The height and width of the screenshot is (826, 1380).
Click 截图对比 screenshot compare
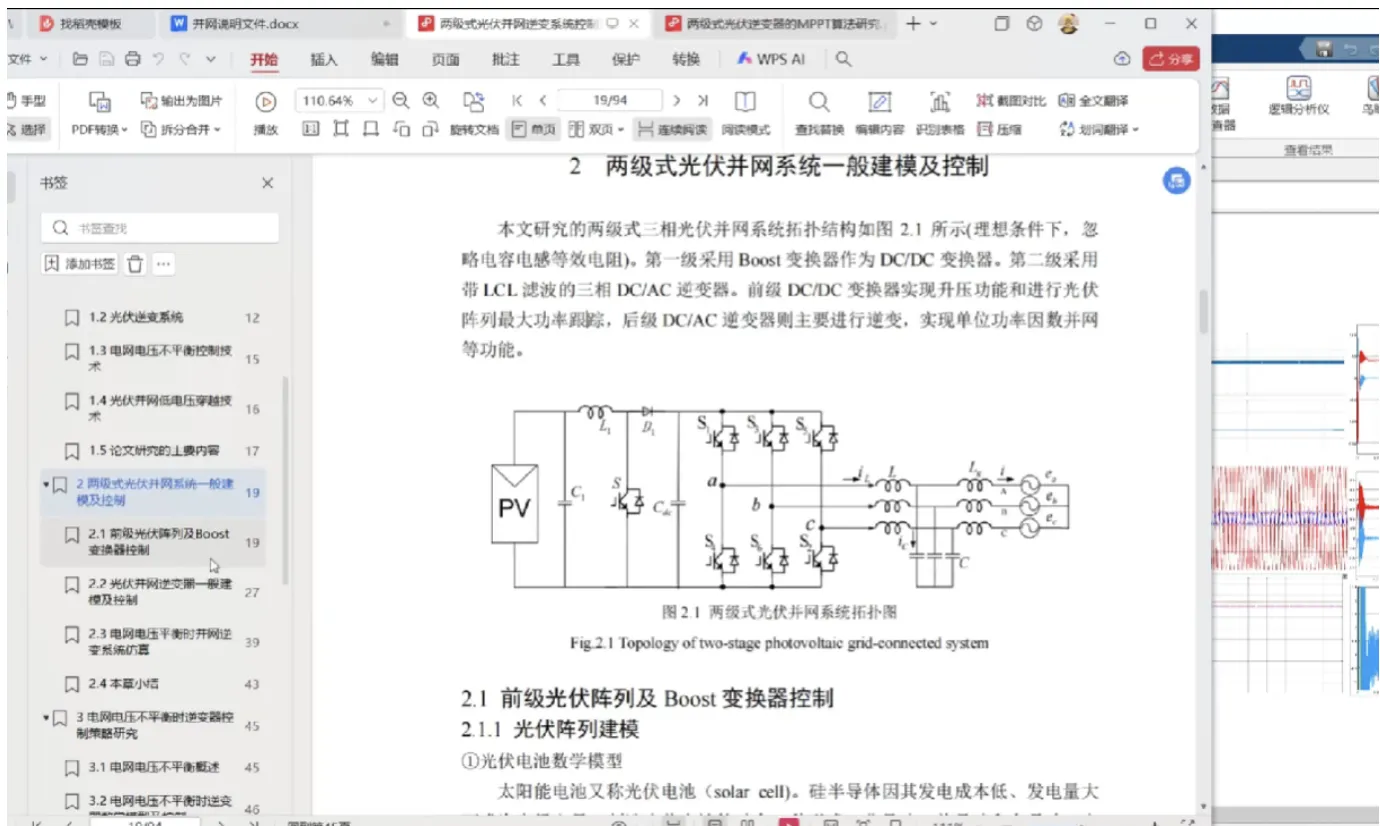[1011, 100]
